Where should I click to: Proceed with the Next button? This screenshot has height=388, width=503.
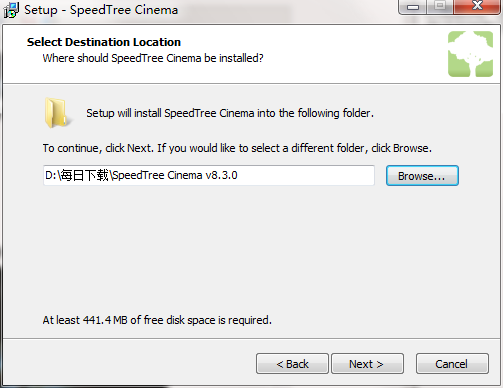click(367, 364)
